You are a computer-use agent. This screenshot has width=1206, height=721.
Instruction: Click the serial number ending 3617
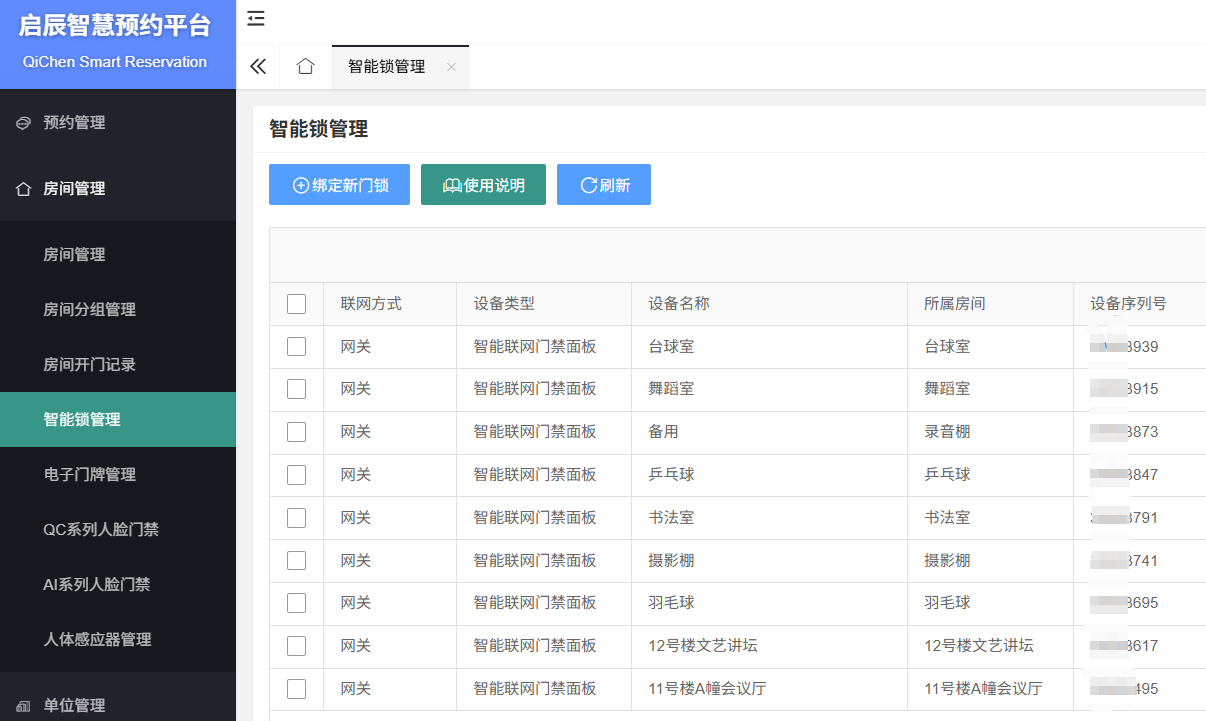tap(1125, 646)
